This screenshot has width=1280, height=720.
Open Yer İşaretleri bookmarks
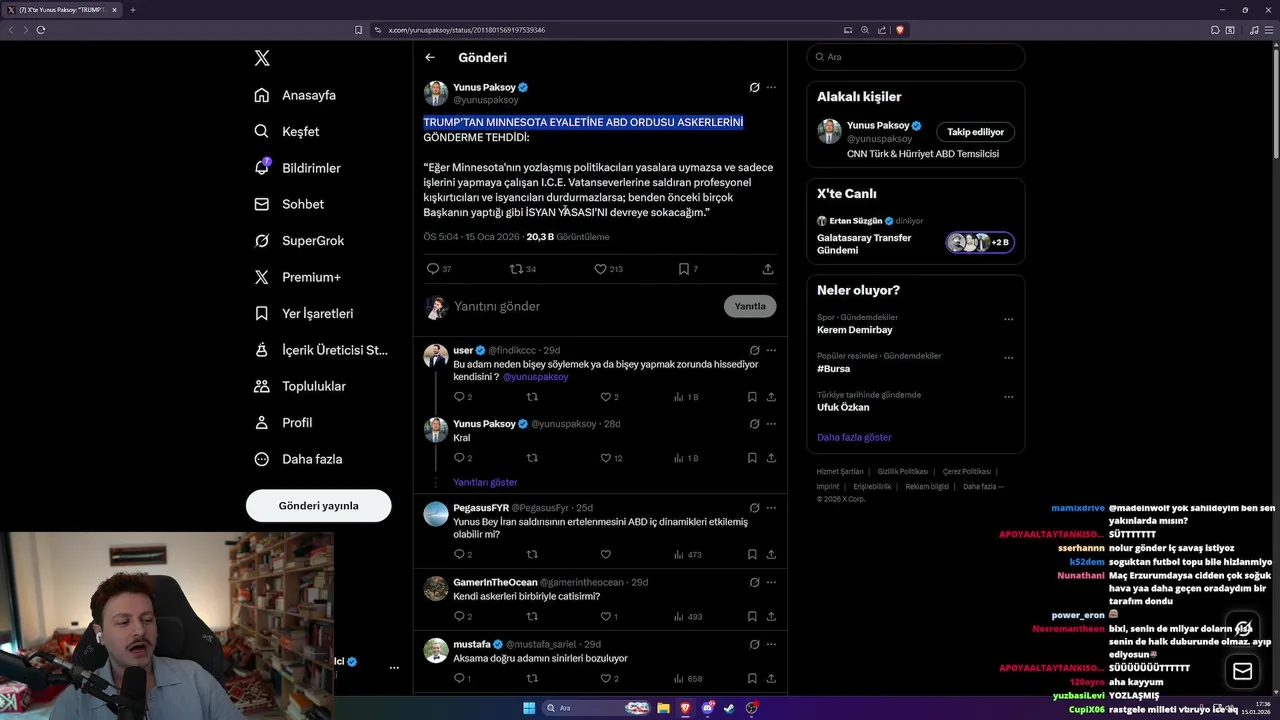[x=303, y=313]
